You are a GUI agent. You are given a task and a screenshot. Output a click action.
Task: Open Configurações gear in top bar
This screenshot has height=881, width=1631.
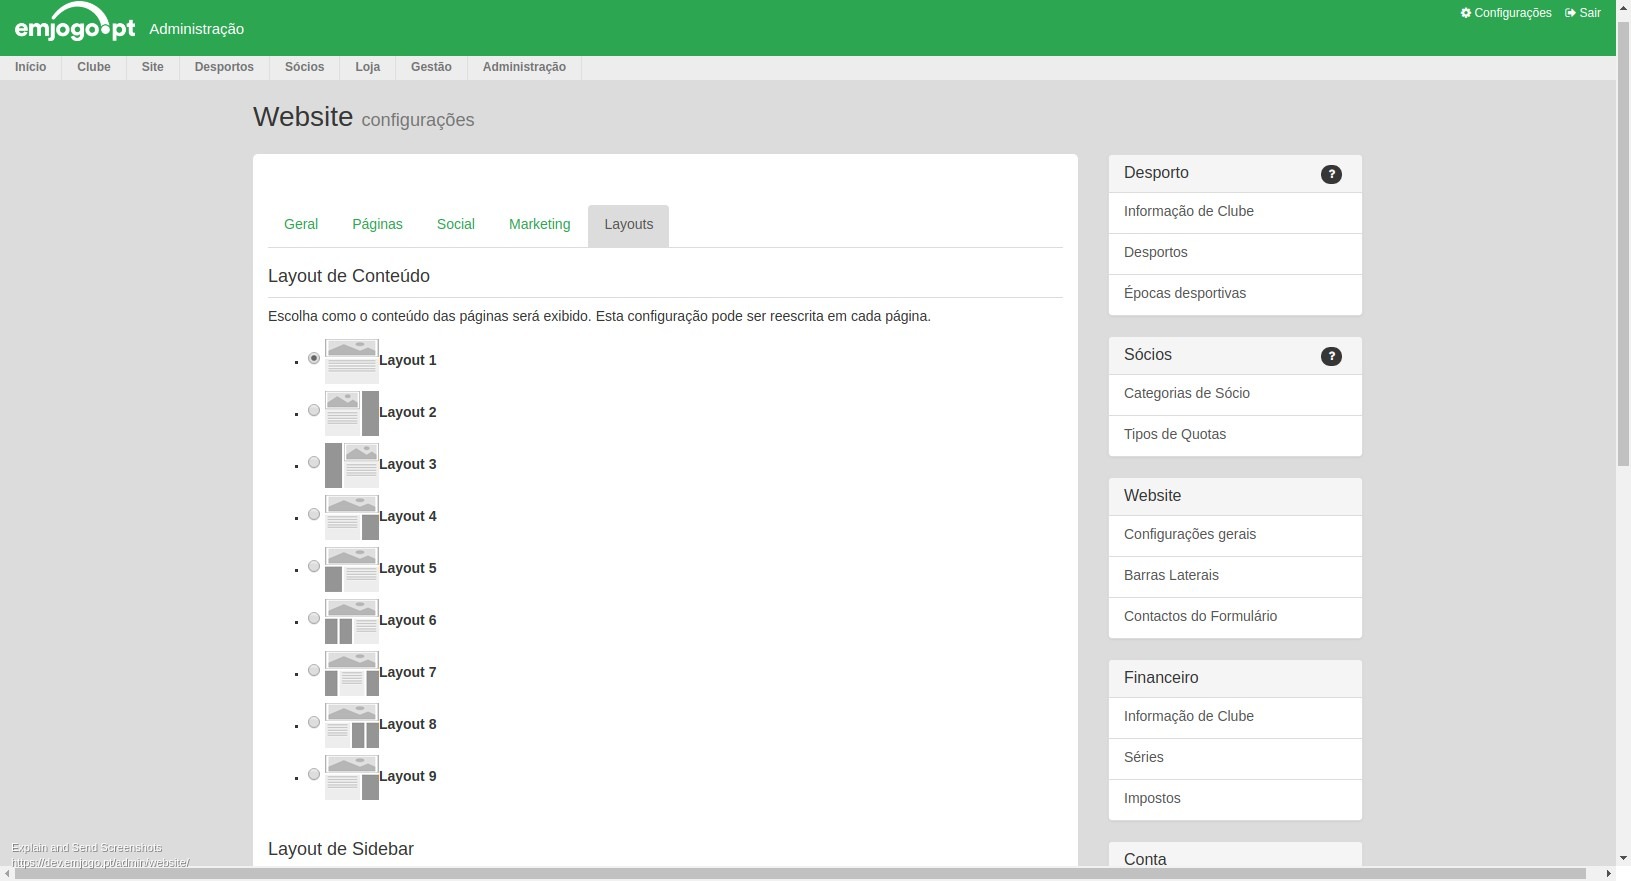[1466, 13]
